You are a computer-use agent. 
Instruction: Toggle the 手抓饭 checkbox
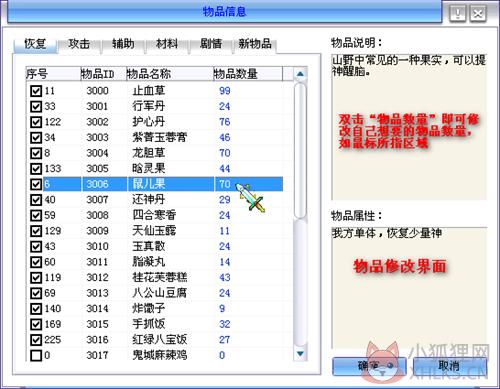36,324
